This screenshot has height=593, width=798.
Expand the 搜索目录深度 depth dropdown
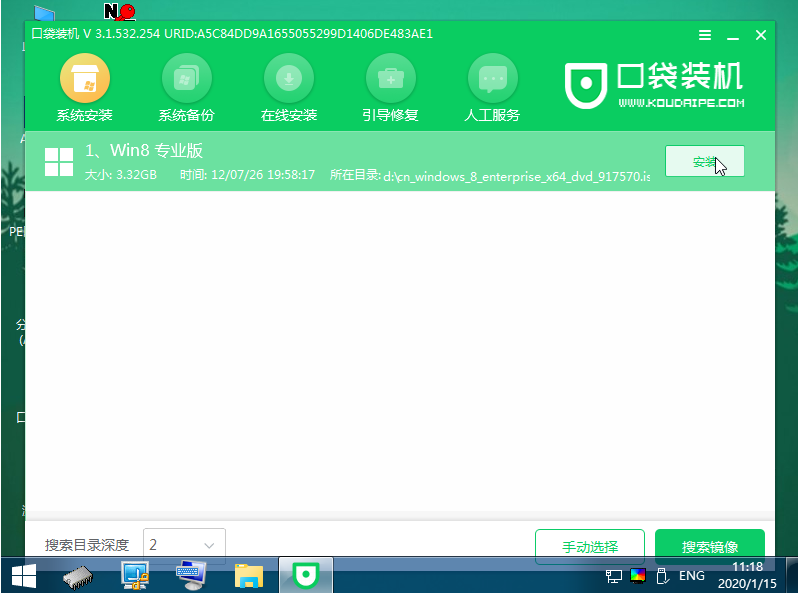(184, 545)
